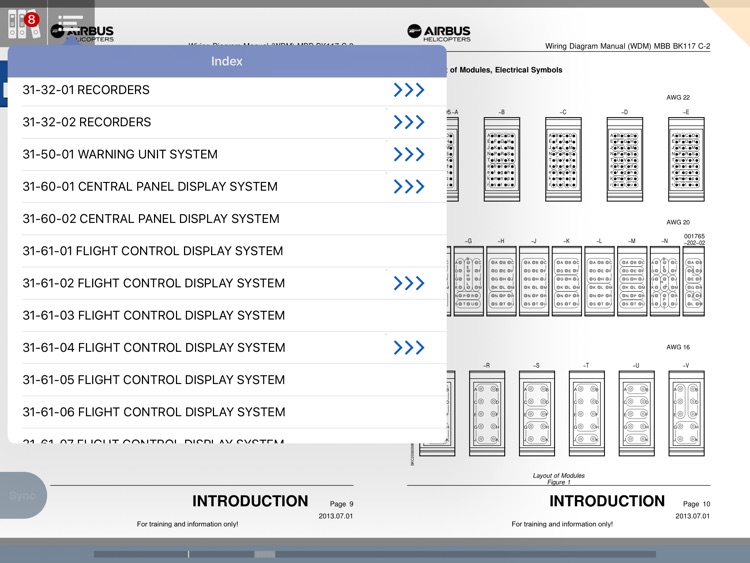The image size is (750, 563).
Task: Expand 31-60-01 CENTRAL PANEL DISPLAY chevrons
Action: [409, 186]
